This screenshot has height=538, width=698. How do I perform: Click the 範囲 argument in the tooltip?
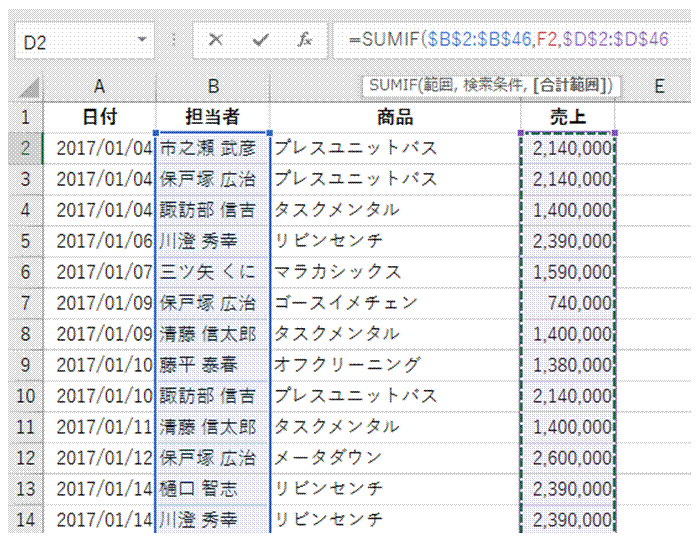tap(438, 85)
